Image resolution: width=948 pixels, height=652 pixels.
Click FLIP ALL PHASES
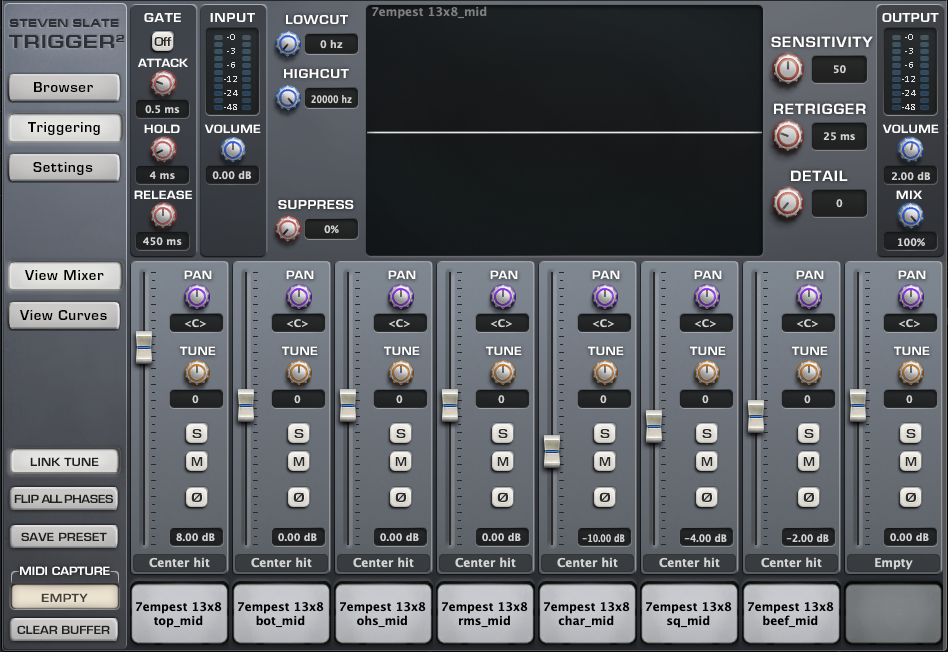click(64, 499)
